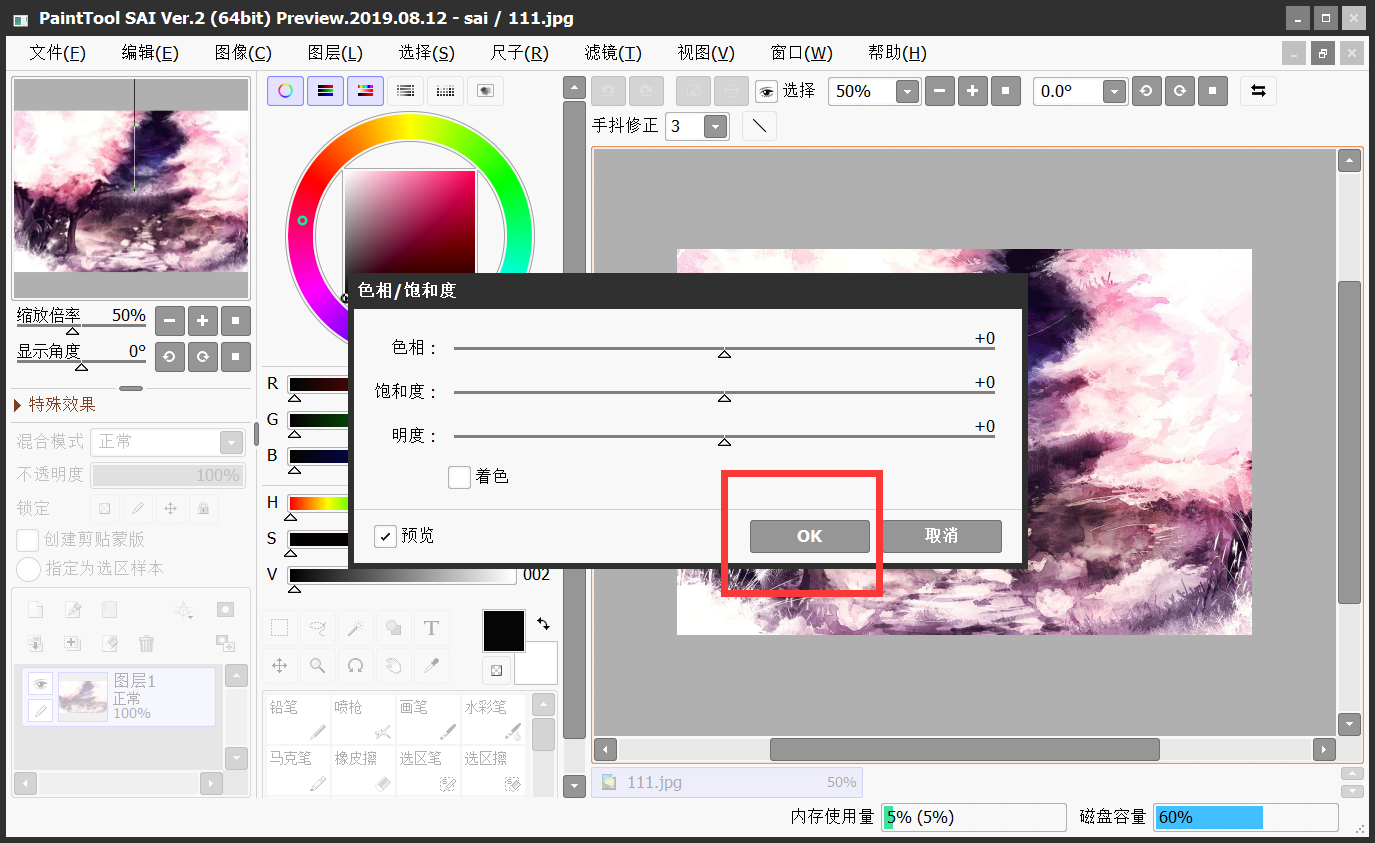Select the 水彩笔 watercolor brush
Image resolution: width=1375 pixels, height=843 pixels.
pos(492,719)
